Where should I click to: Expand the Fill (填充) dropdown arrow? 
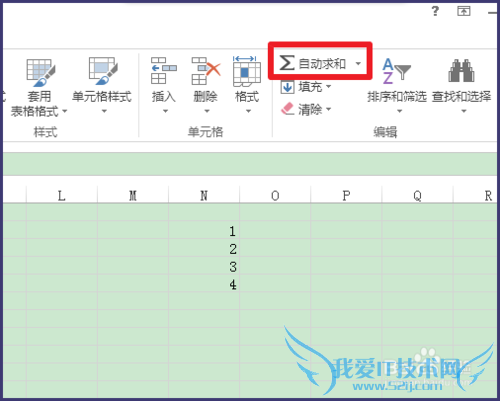click(x=329, y=87)
